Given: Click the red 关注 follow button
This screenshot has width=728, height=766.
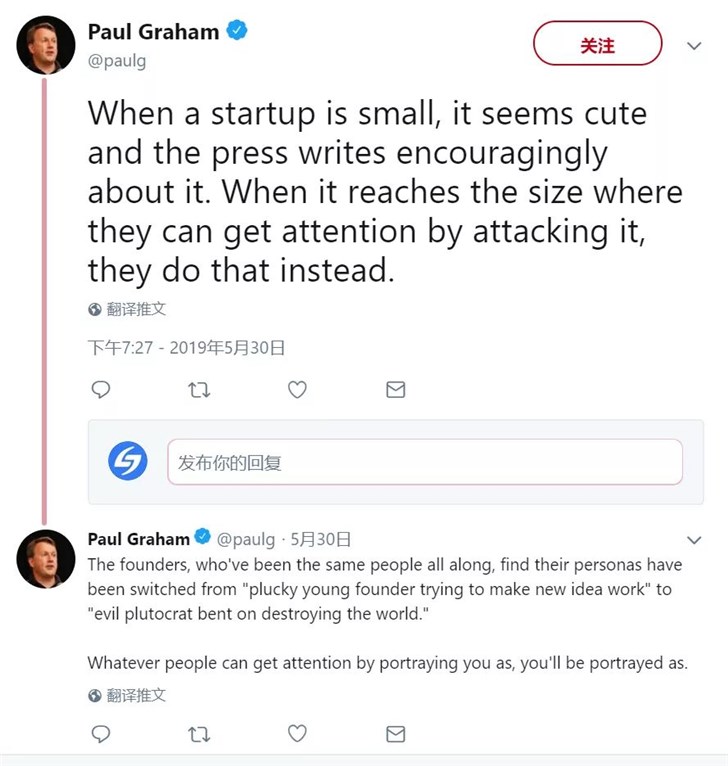Looking at the screenshot, I should (x=597, y=44).
